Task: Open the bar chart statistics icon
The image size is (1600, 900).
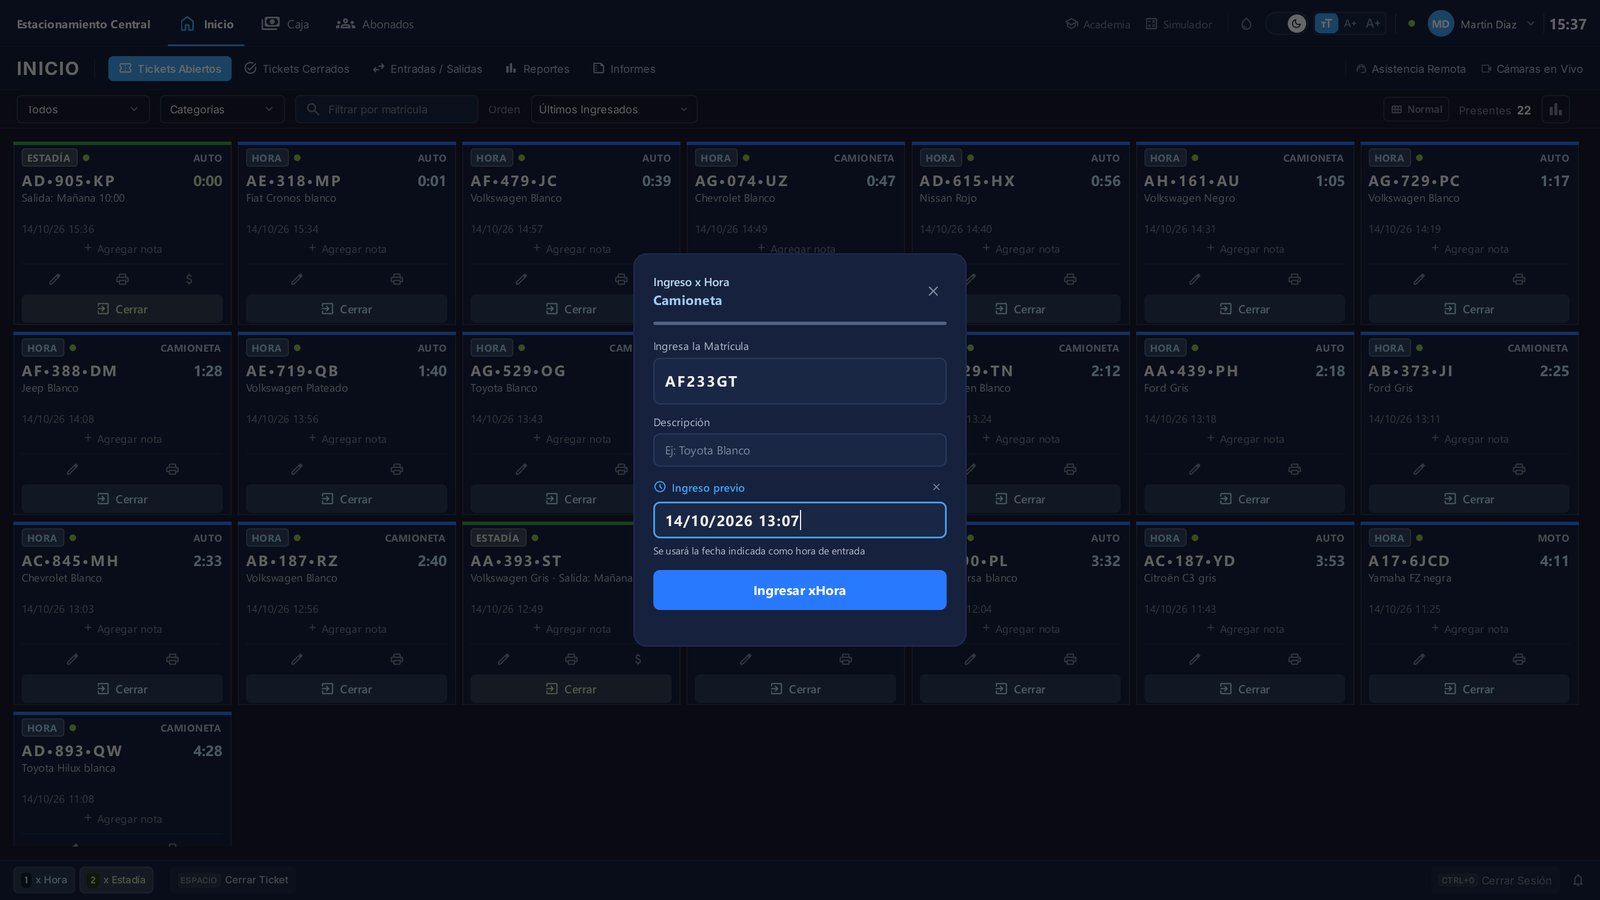Action: click(1555, 110)
